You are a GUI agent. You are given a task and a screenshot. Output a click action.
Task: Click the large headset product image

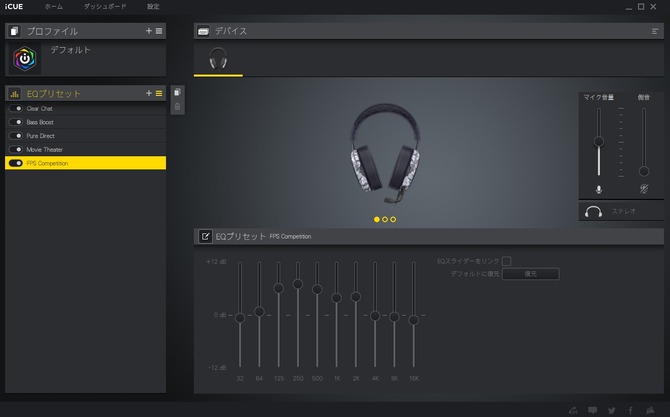point(385,153)
